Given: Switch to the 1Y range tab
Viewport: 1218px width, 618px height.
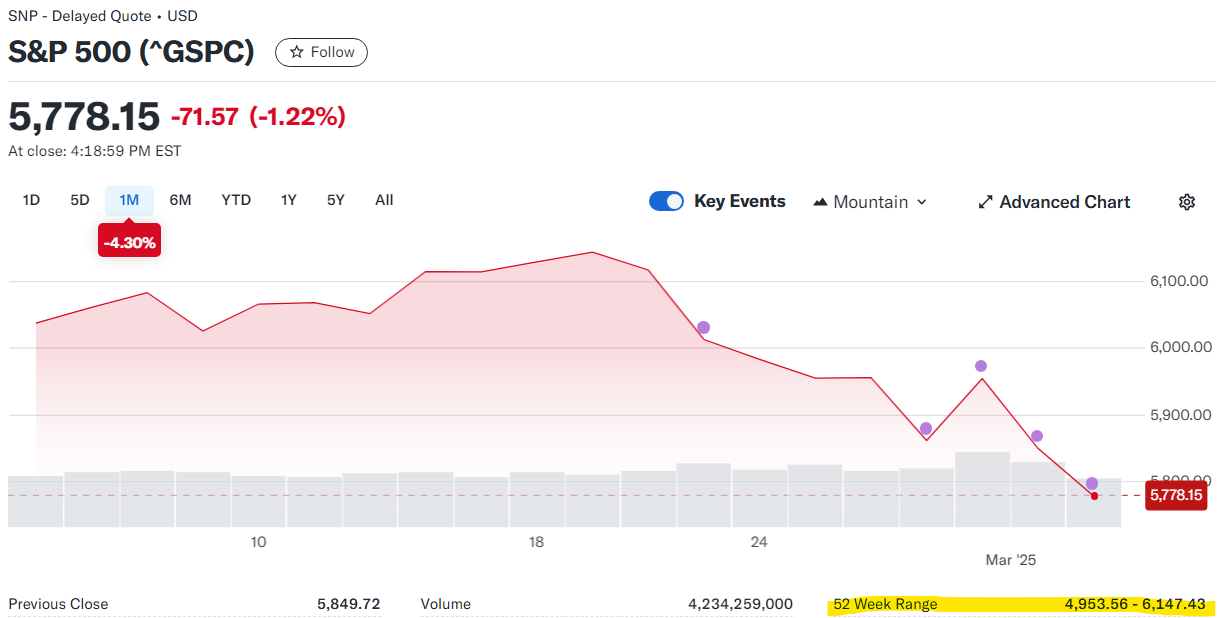Looking at the screenshot, I should [x=288, y=200].
